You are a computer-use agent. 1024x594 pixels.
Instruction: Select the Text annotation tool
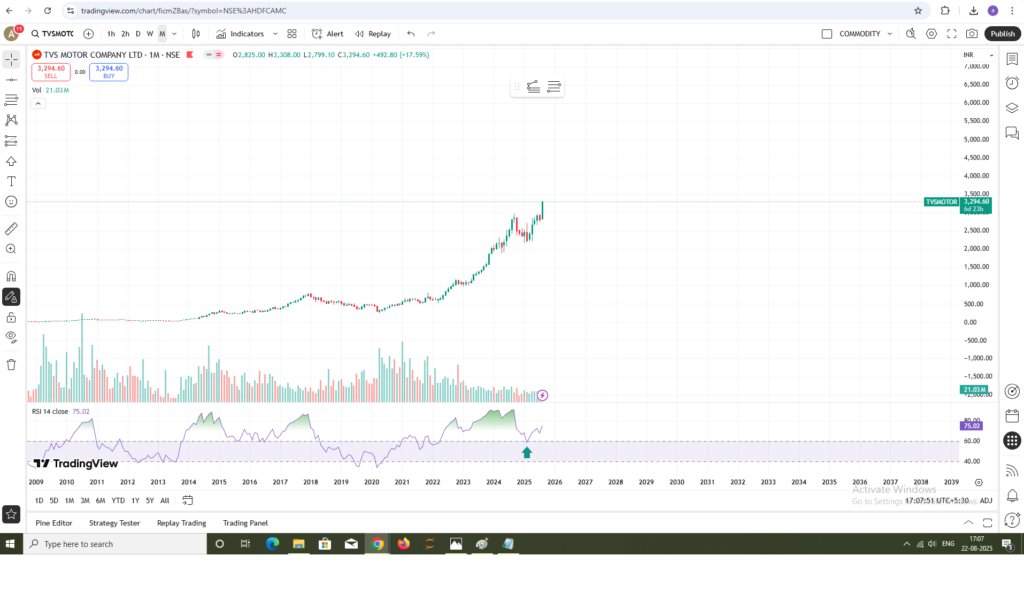11,181
